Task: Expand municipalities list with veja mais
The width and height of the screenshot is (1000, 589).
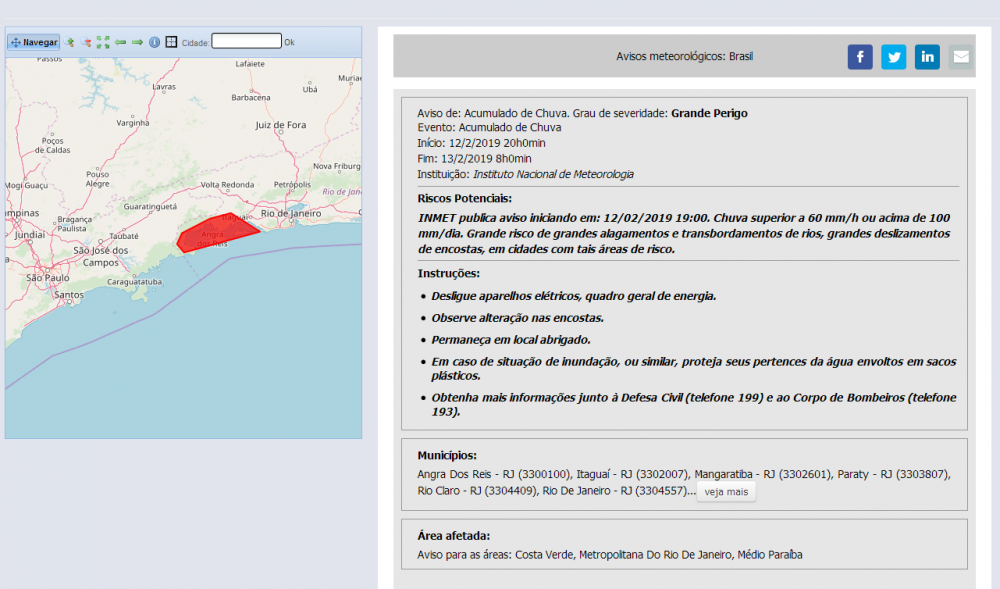Action: coord(726,492)
